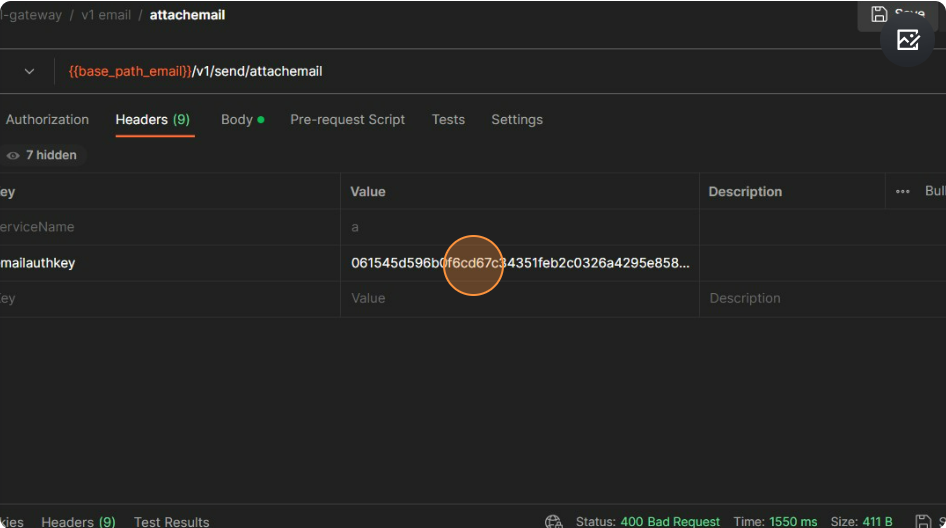Go to the Tests tab
Screen dimensions: 946x528
pyautogui.click(x=448, y=119)
